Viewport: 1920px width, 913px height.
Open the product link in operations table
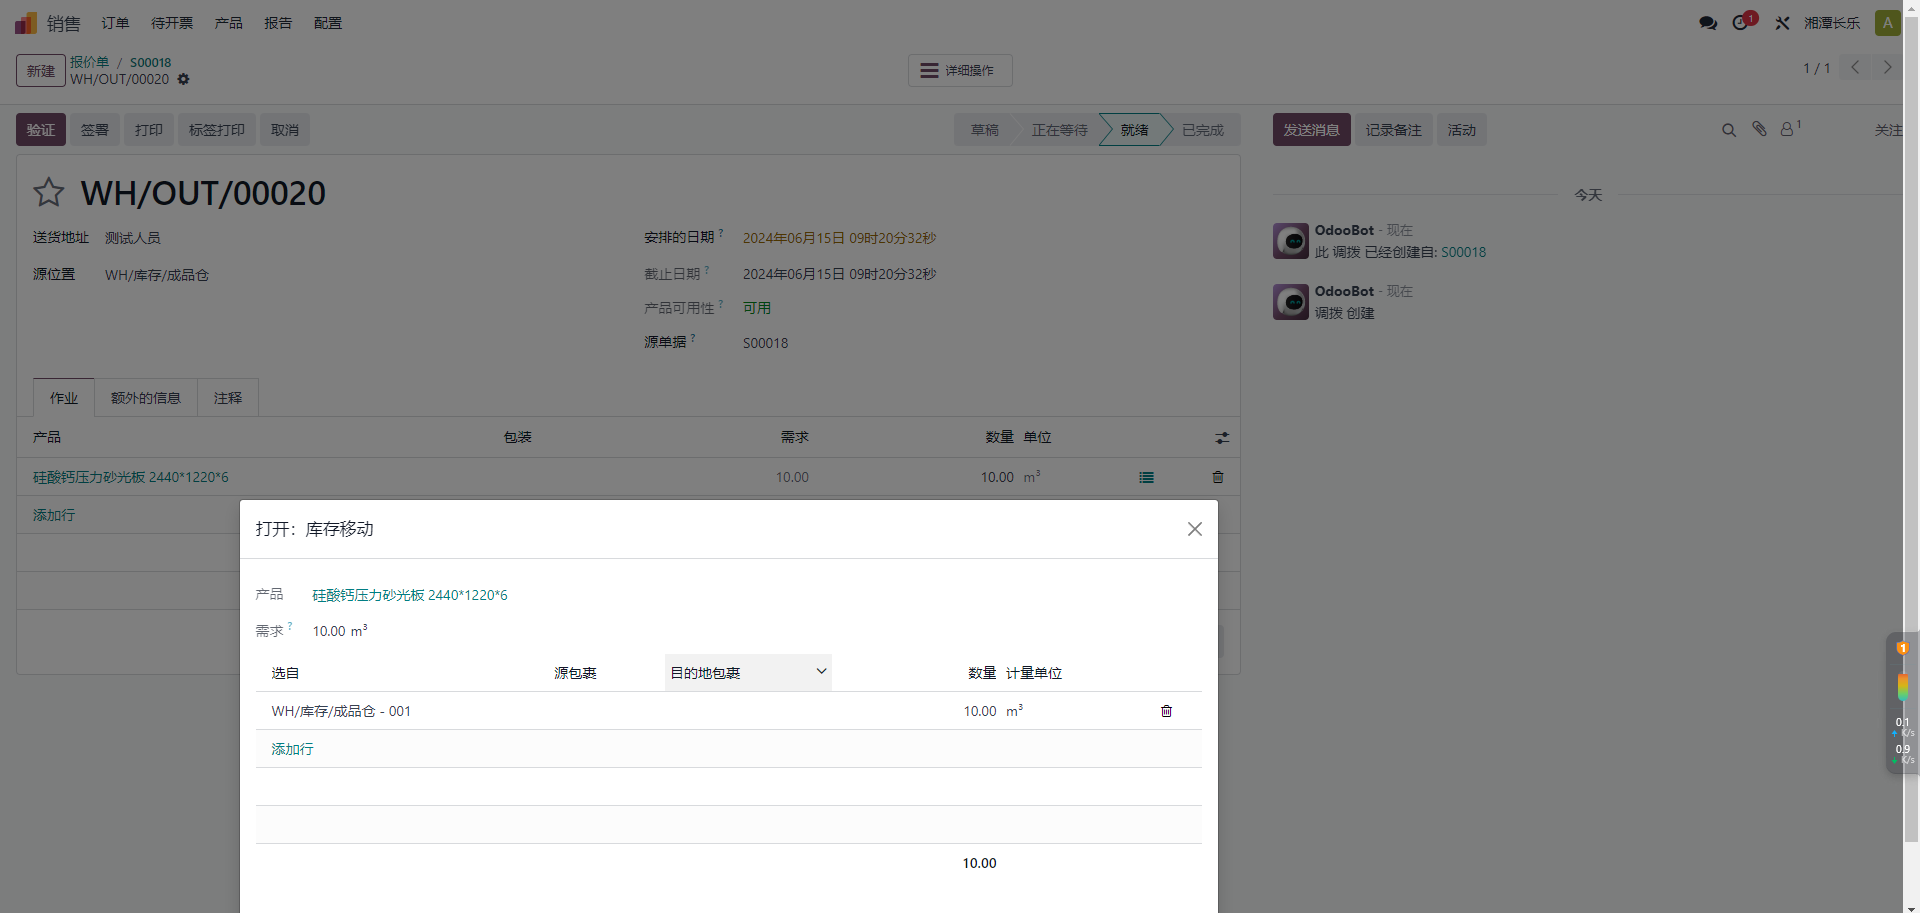[x=131, y=477]
